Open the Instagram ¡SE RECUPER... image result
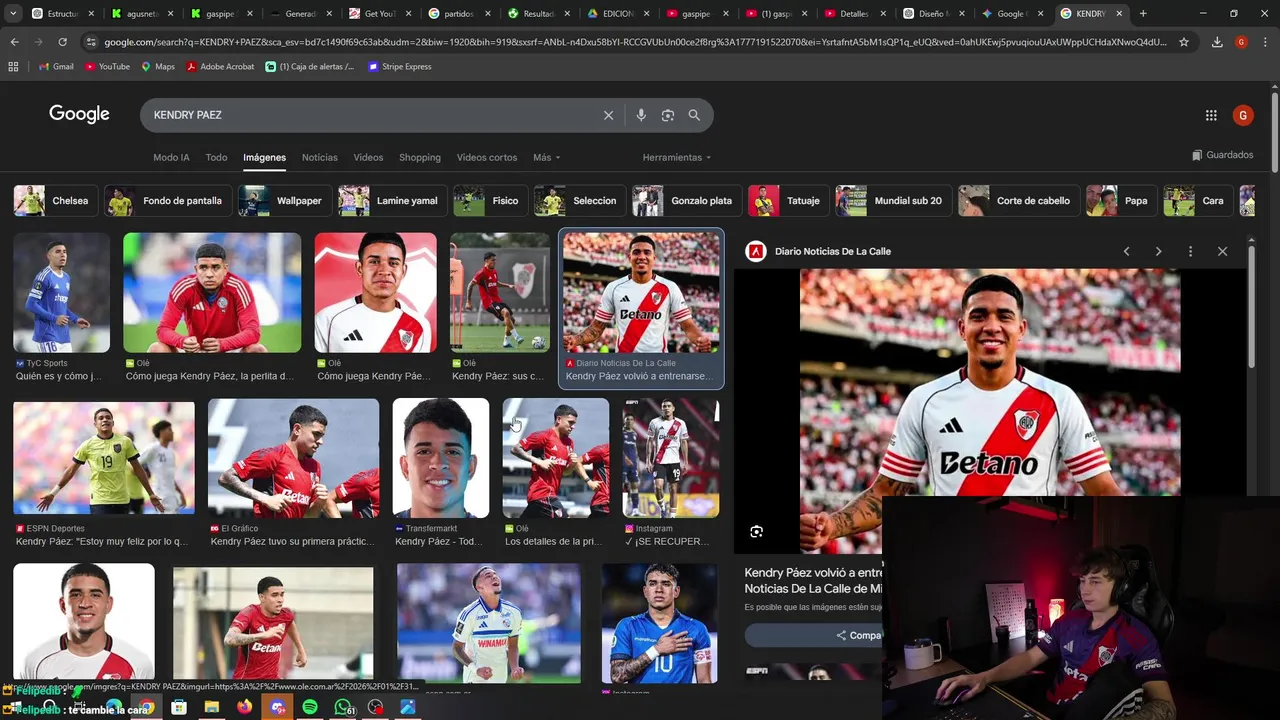This screenshot has width=1280, height=720. [x=671, y=458]
